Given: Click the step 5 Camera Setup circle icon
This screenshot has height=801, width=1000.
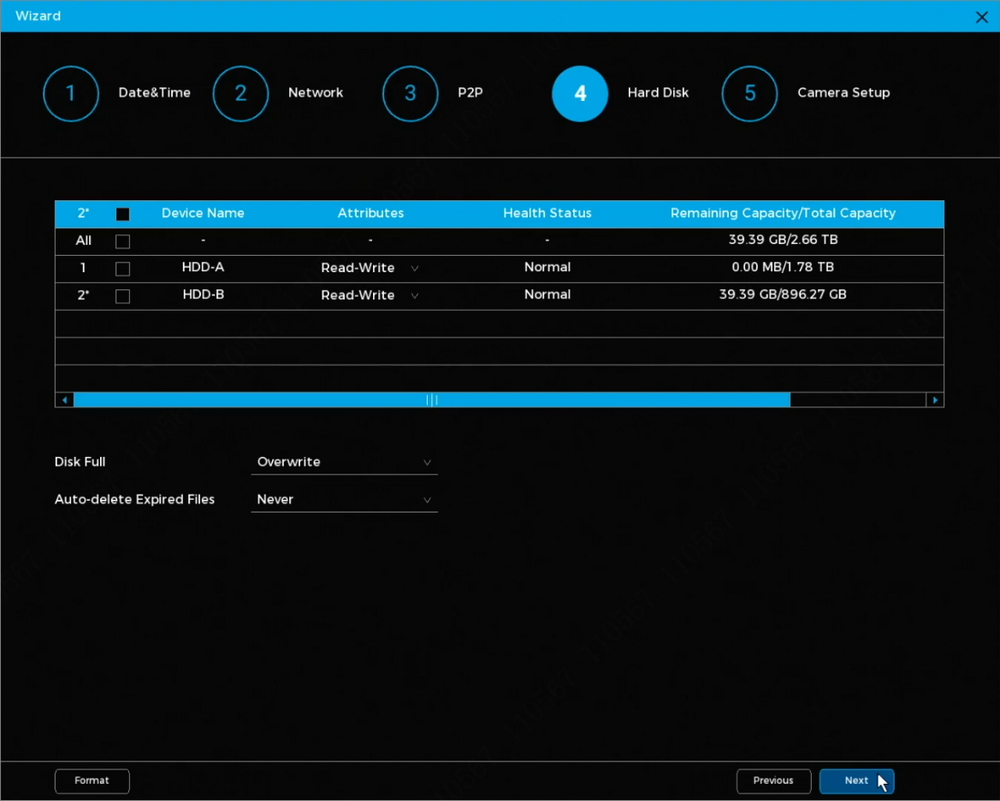Looking at the screenshot, I should (750, 94).
